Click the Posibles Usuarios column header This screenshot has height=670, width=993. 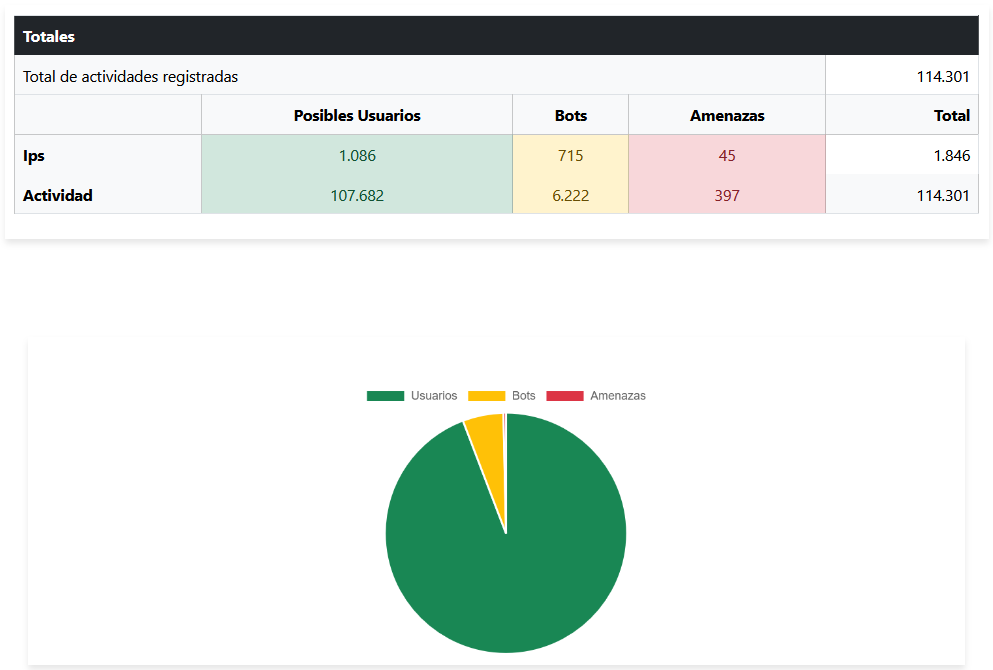pos(356,114)
